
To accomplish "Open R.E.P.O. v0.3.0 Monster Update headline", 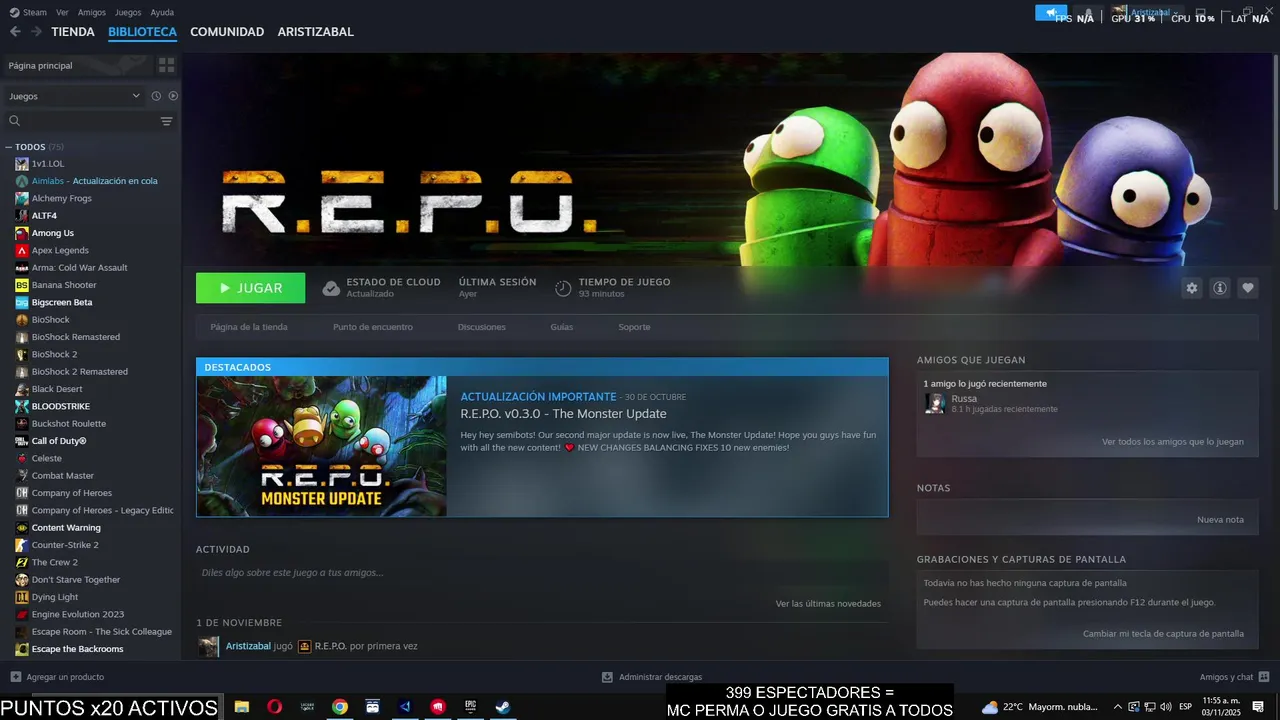I will pos(563,414).
